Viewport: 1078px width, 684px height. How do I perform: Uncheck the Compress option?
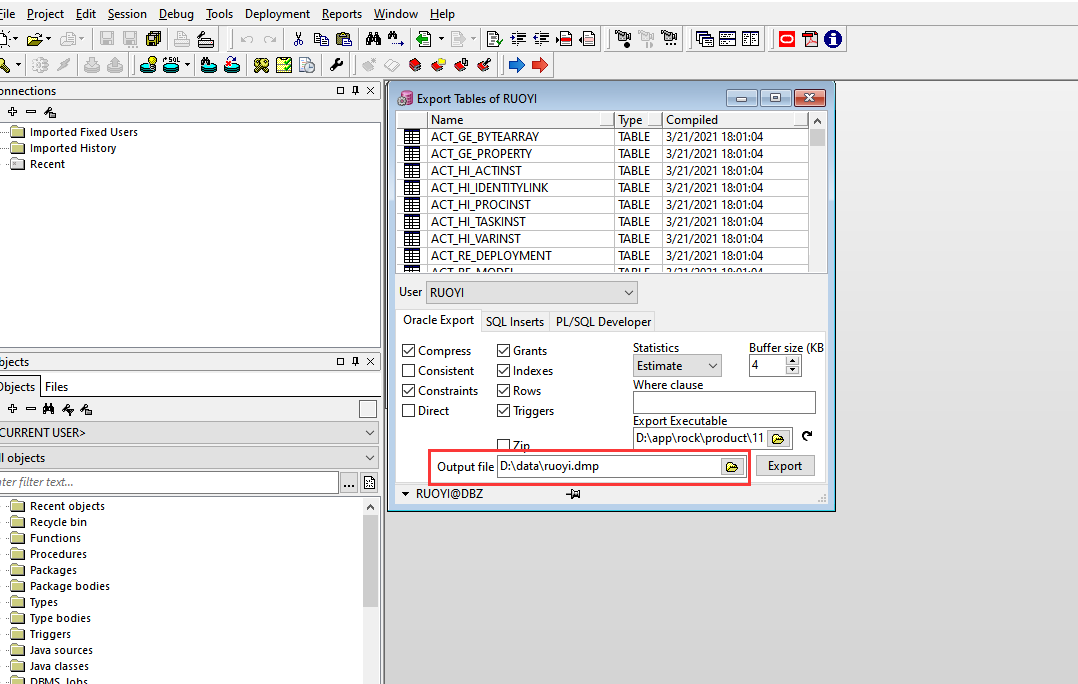tap(407, 350)
